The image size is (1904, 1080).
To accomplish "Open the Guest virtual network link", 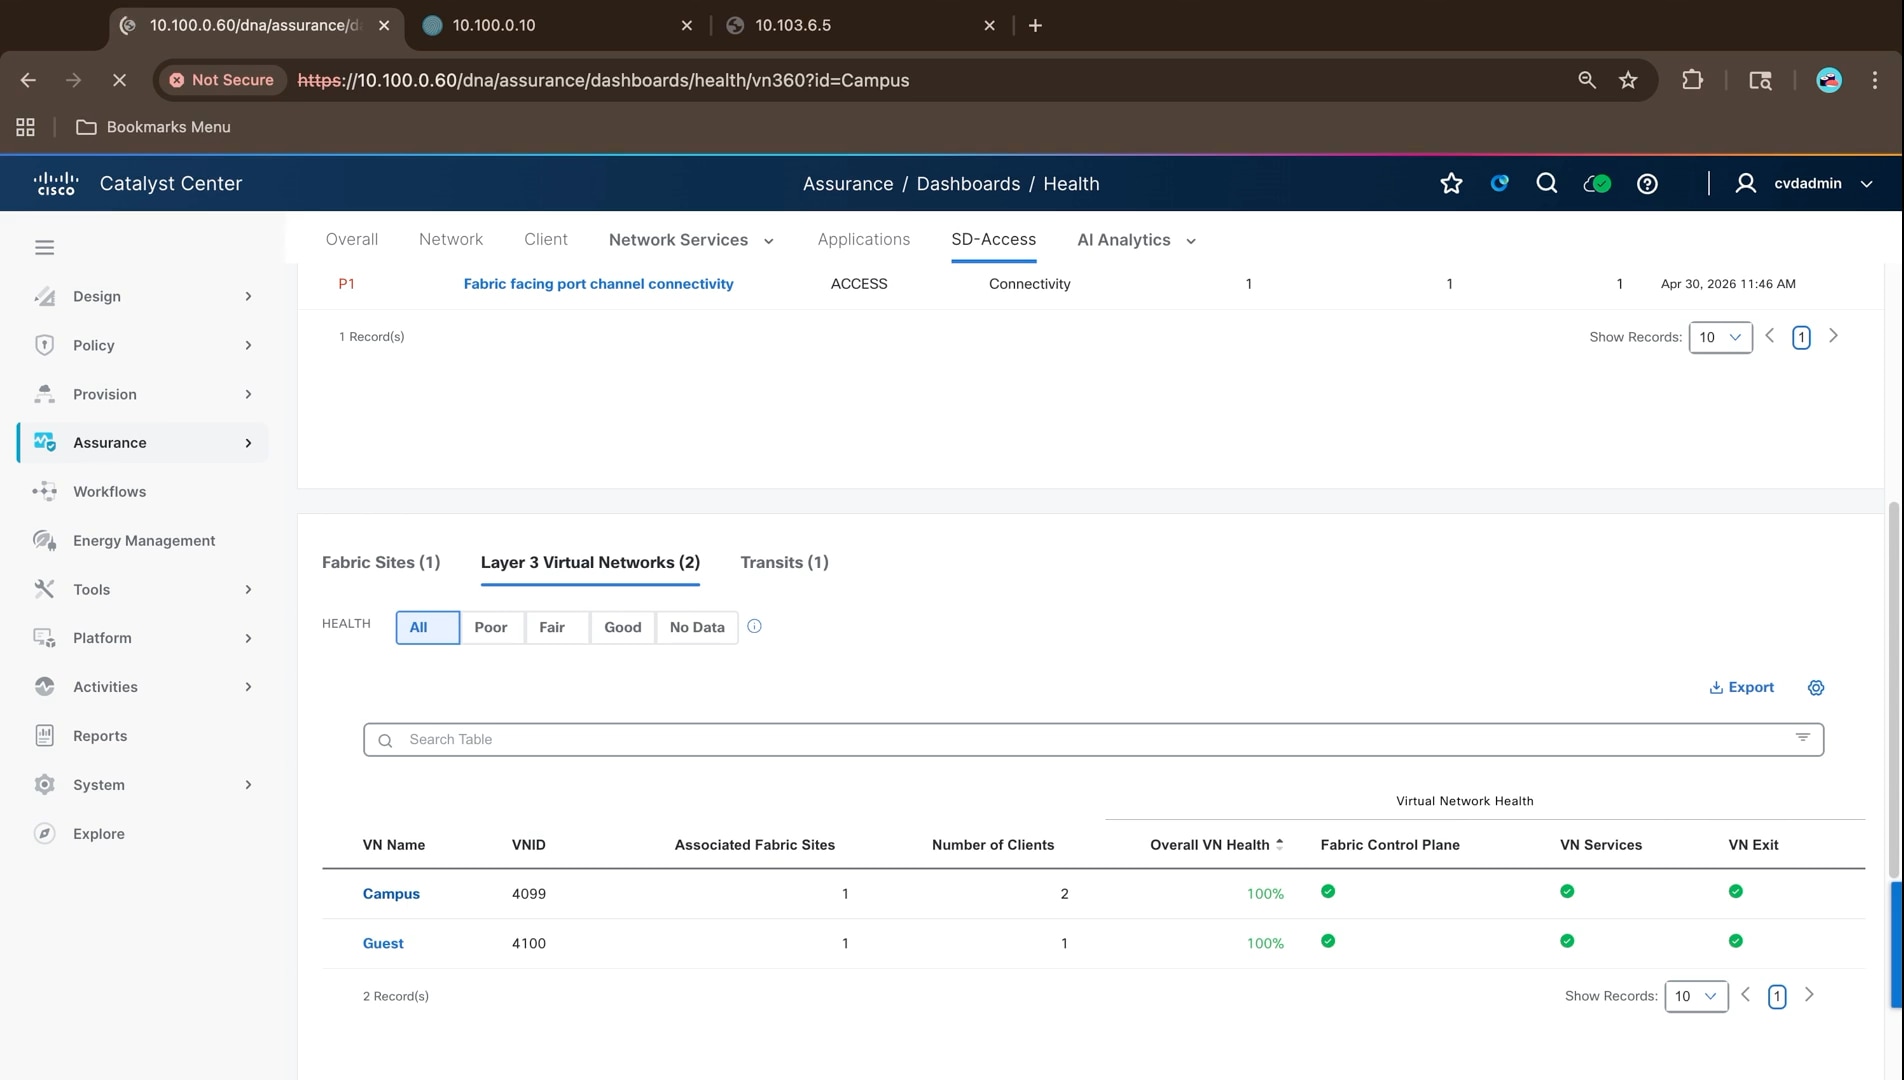I will coord(383,943).
